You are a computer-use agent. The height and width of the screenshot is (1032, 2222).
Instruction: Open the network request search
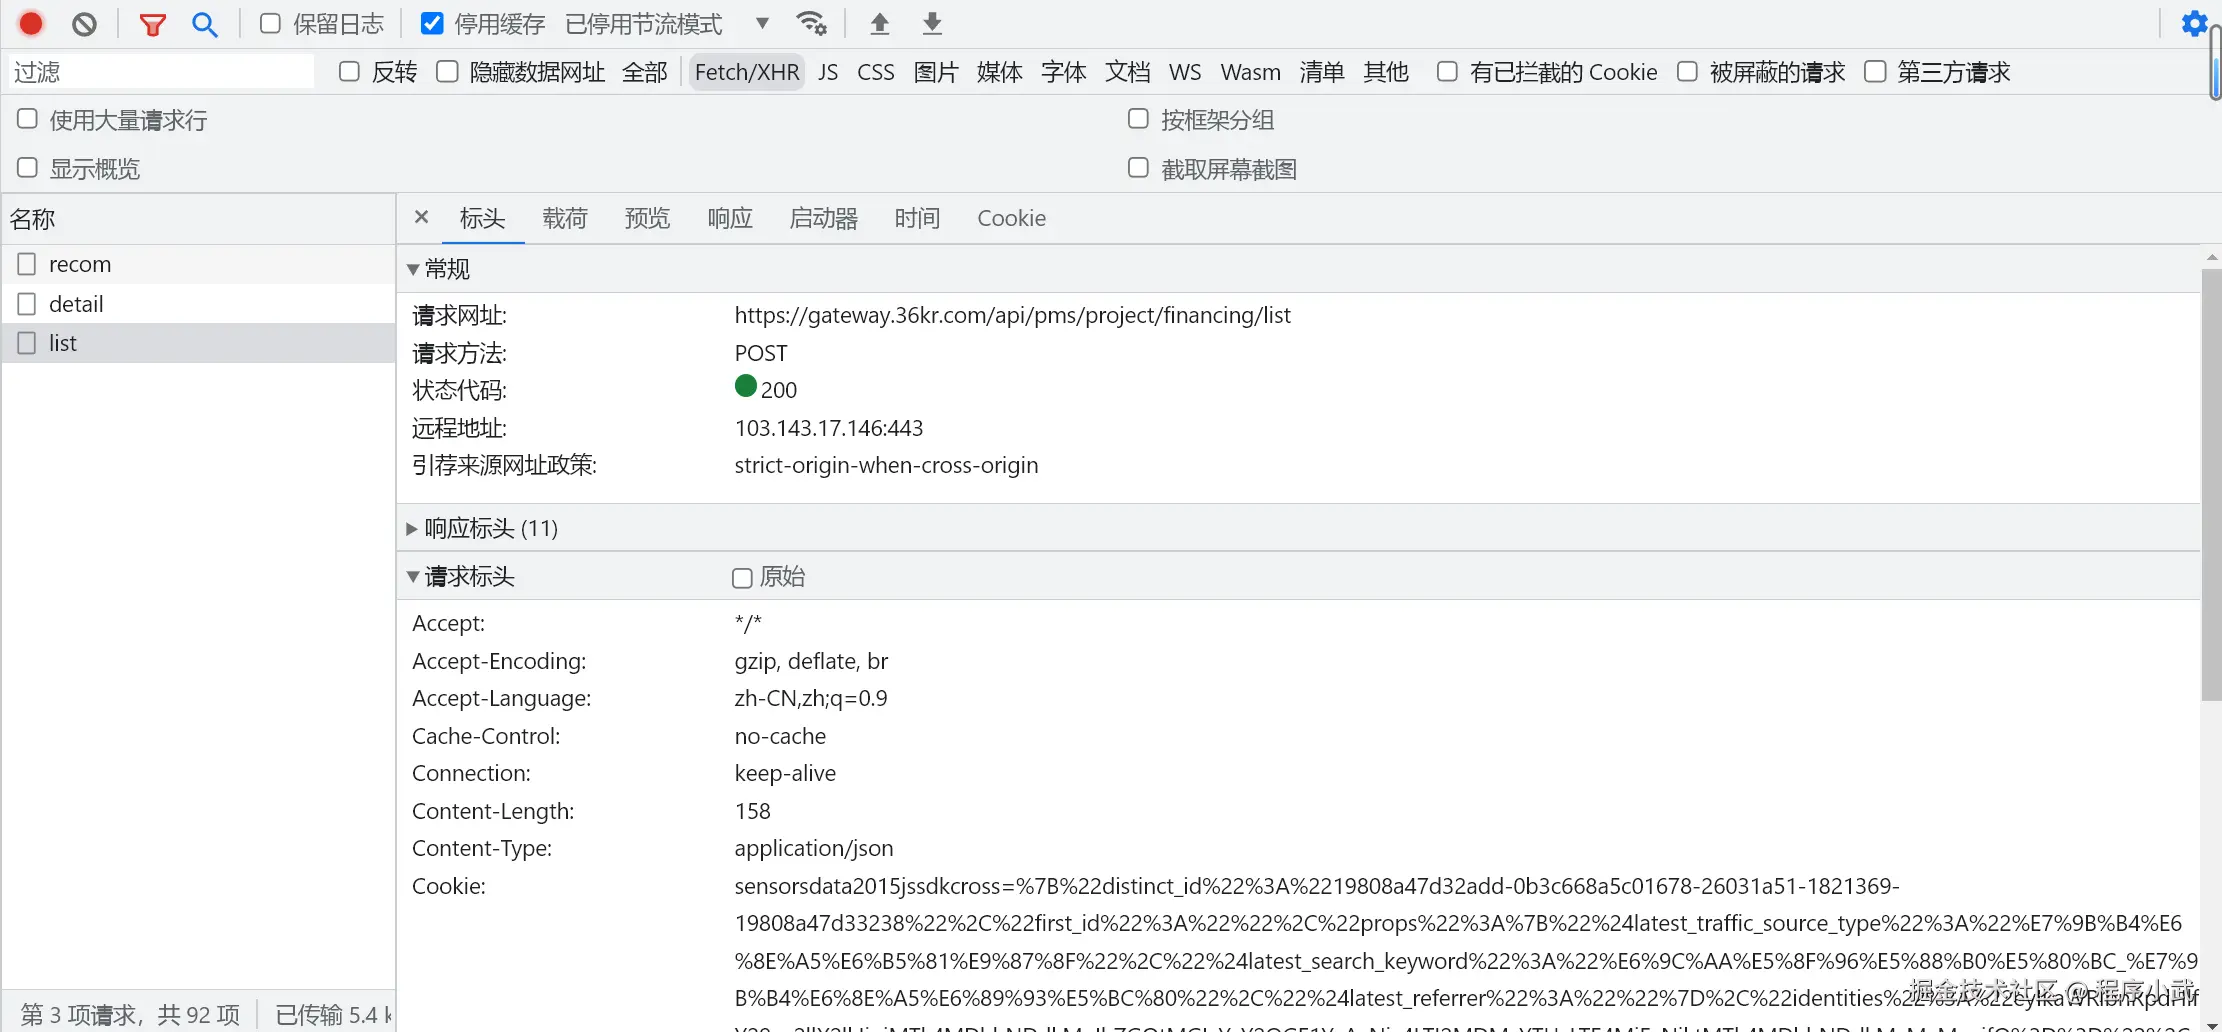coord(204,22)
